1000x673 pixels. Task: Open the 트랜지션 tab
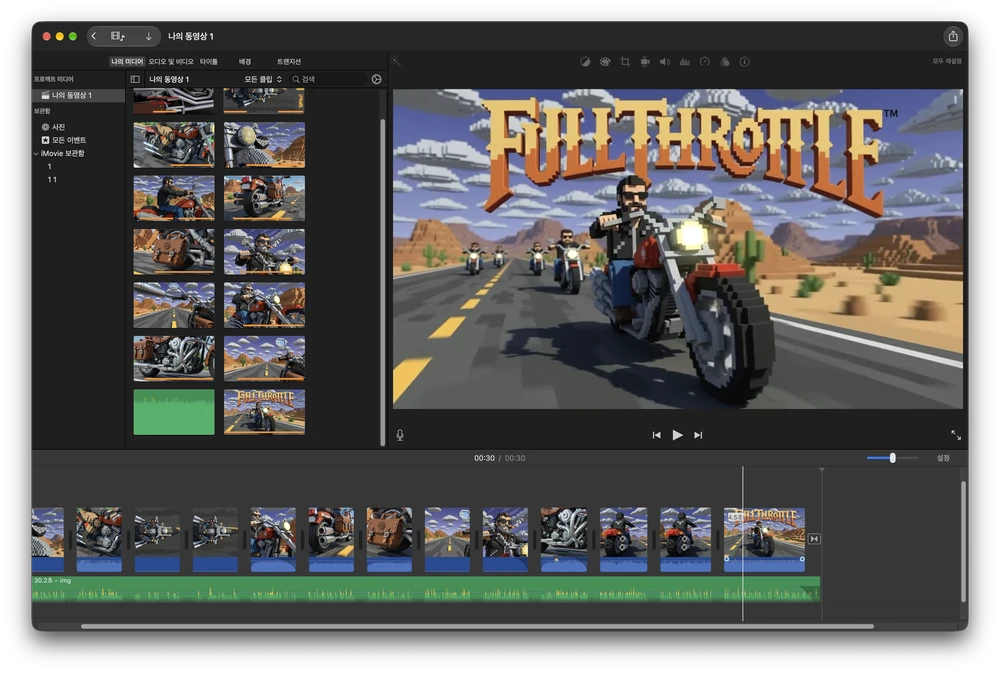pos(289,61)
